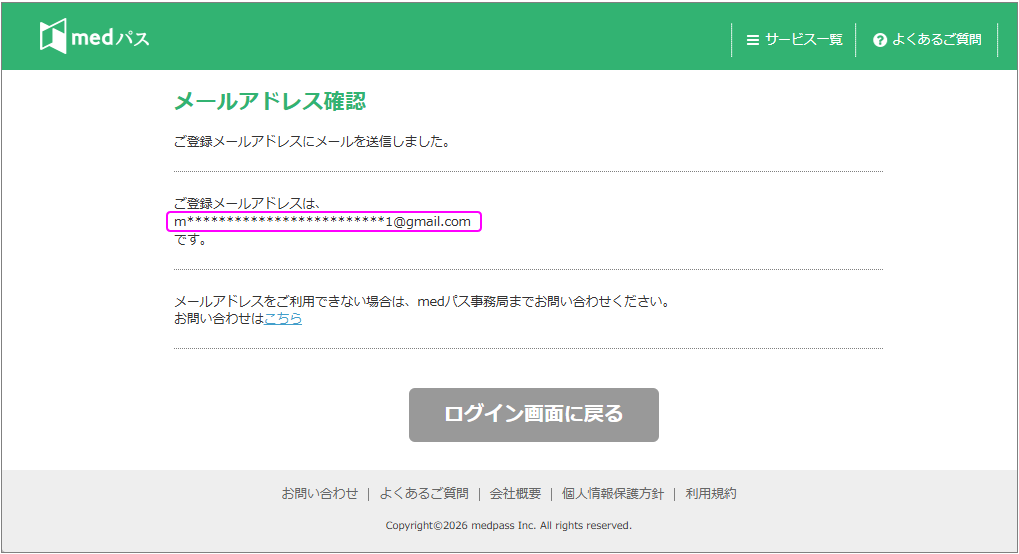This screenshot has width=1019, height=554.
Task: Click the medパス logo icon
Action: (53, 36)
